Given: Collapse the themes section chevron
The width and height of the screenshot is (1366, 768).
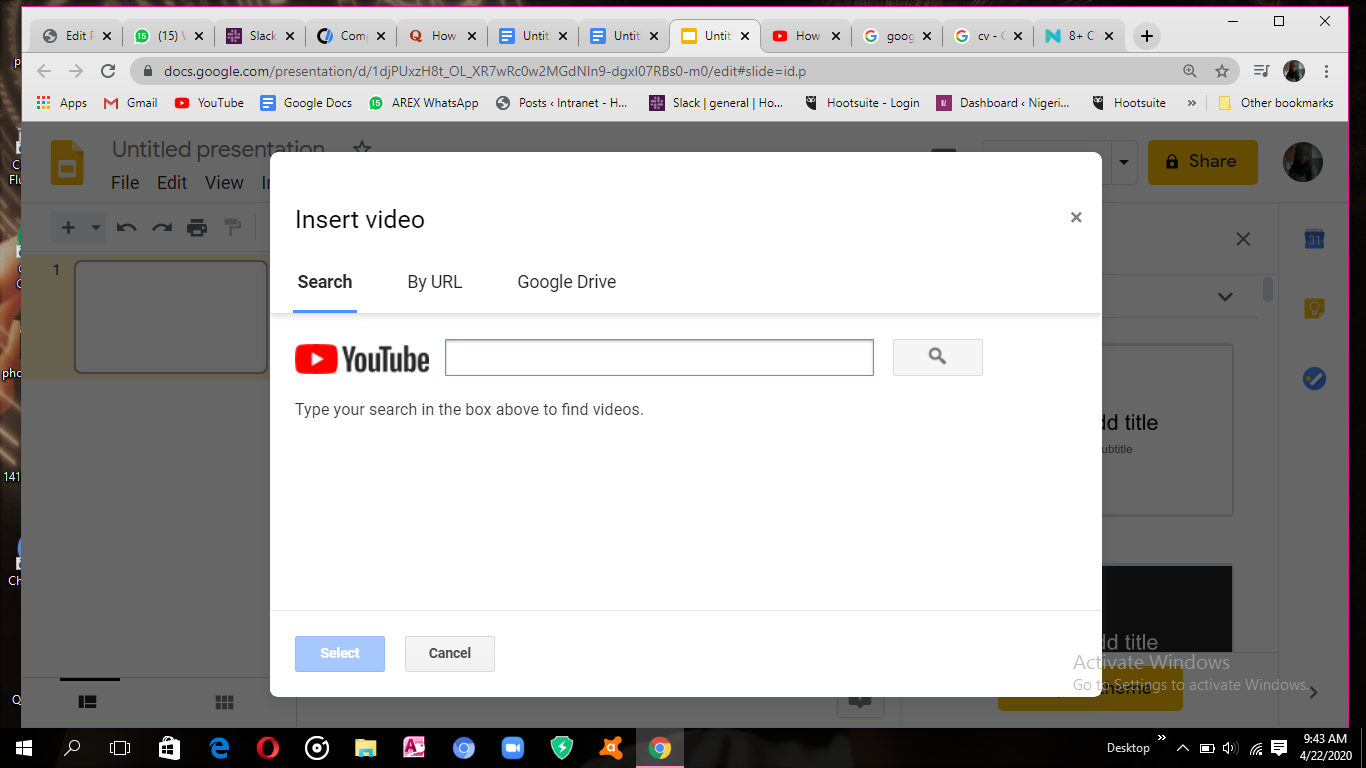Looking at the screenshot, I should (1225, 297).
